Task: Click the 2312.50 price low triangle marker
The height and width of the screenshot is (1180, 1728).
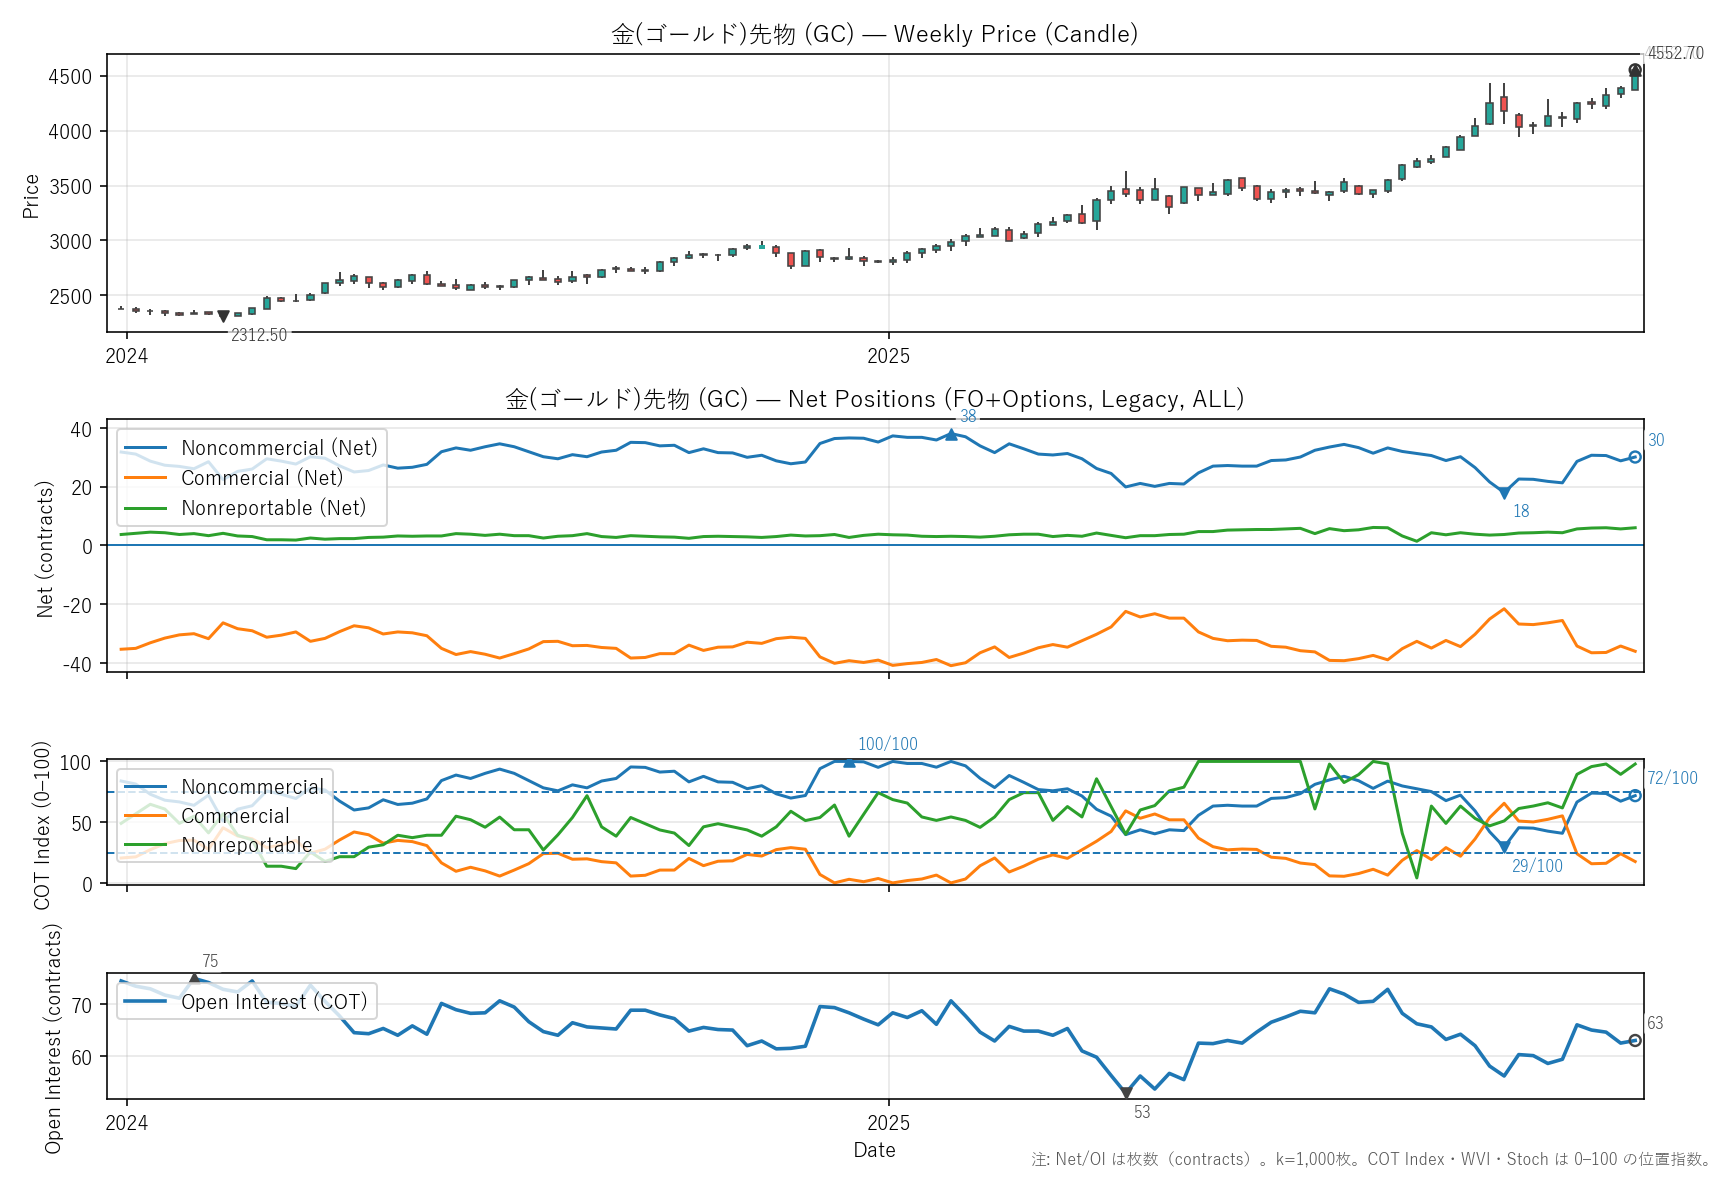Action: coord(223,316)
